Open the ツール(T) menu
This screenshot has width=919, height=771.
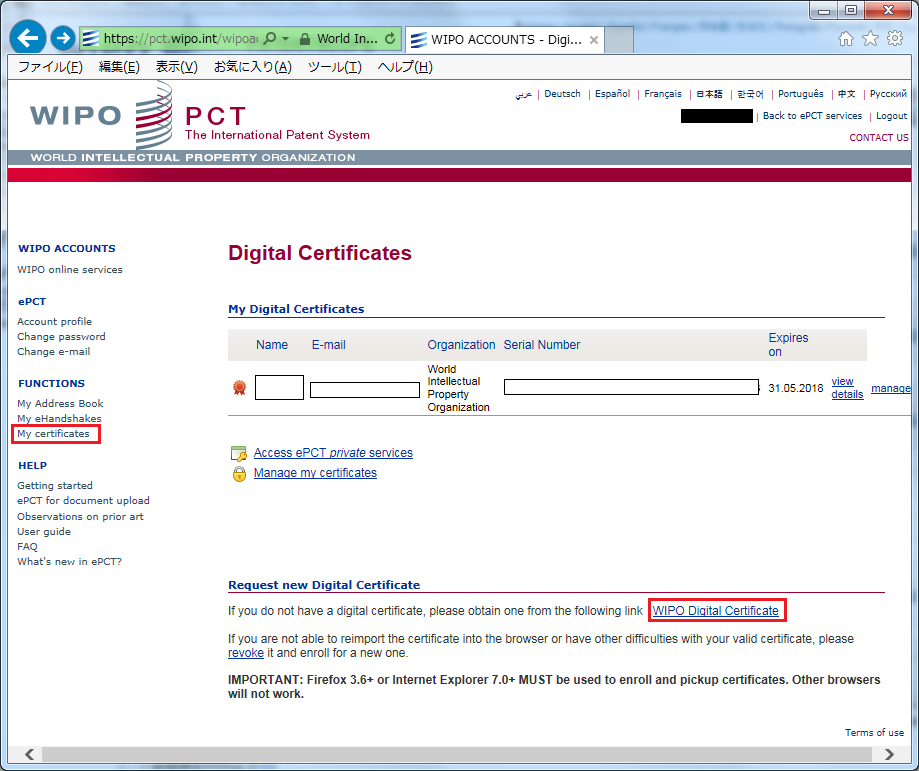pos(334,67)
